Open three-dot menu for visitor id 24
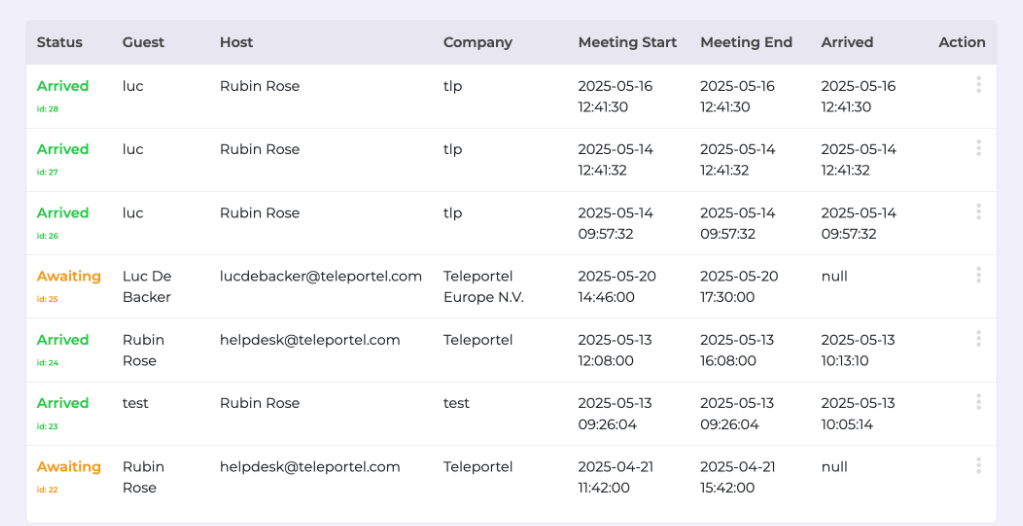Image resolution: width=1023 pixels, height=526 pixels. point(978,339)
